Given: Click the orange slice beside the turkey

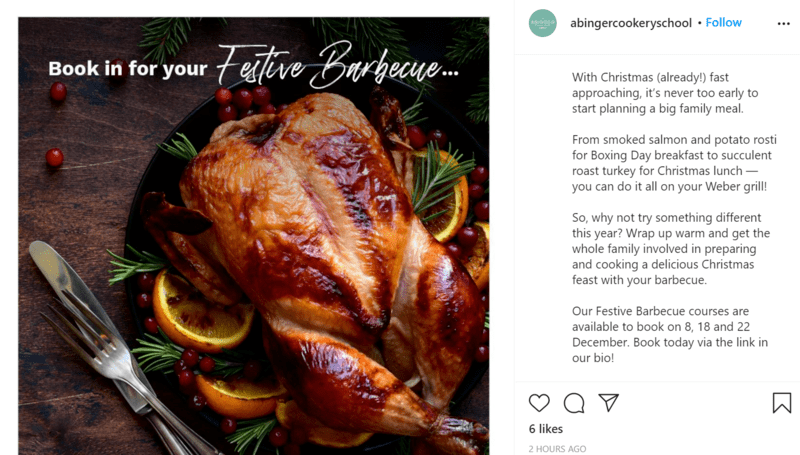Looking at the screenshot, I should tap(203, 312).
